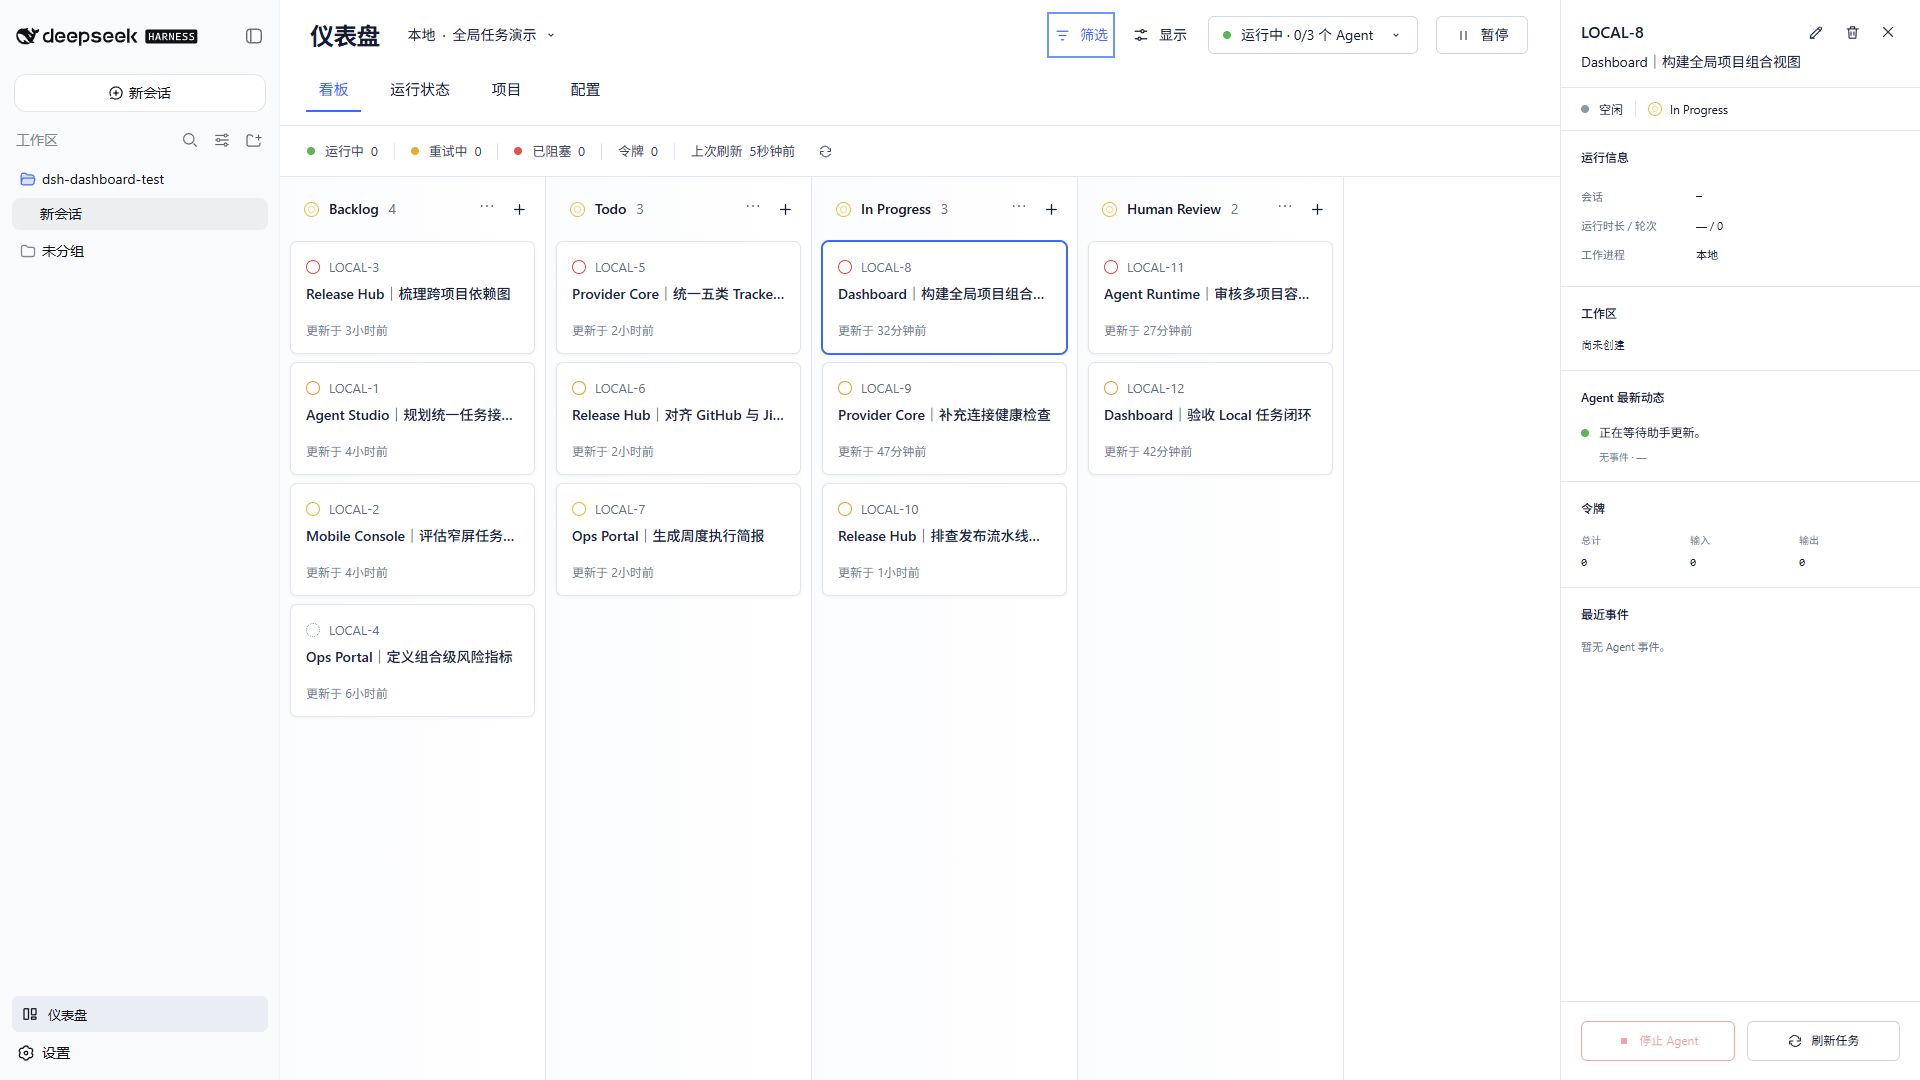
Task: Open the LOCAL-10 Release Hub card
Action: [944, 539]
